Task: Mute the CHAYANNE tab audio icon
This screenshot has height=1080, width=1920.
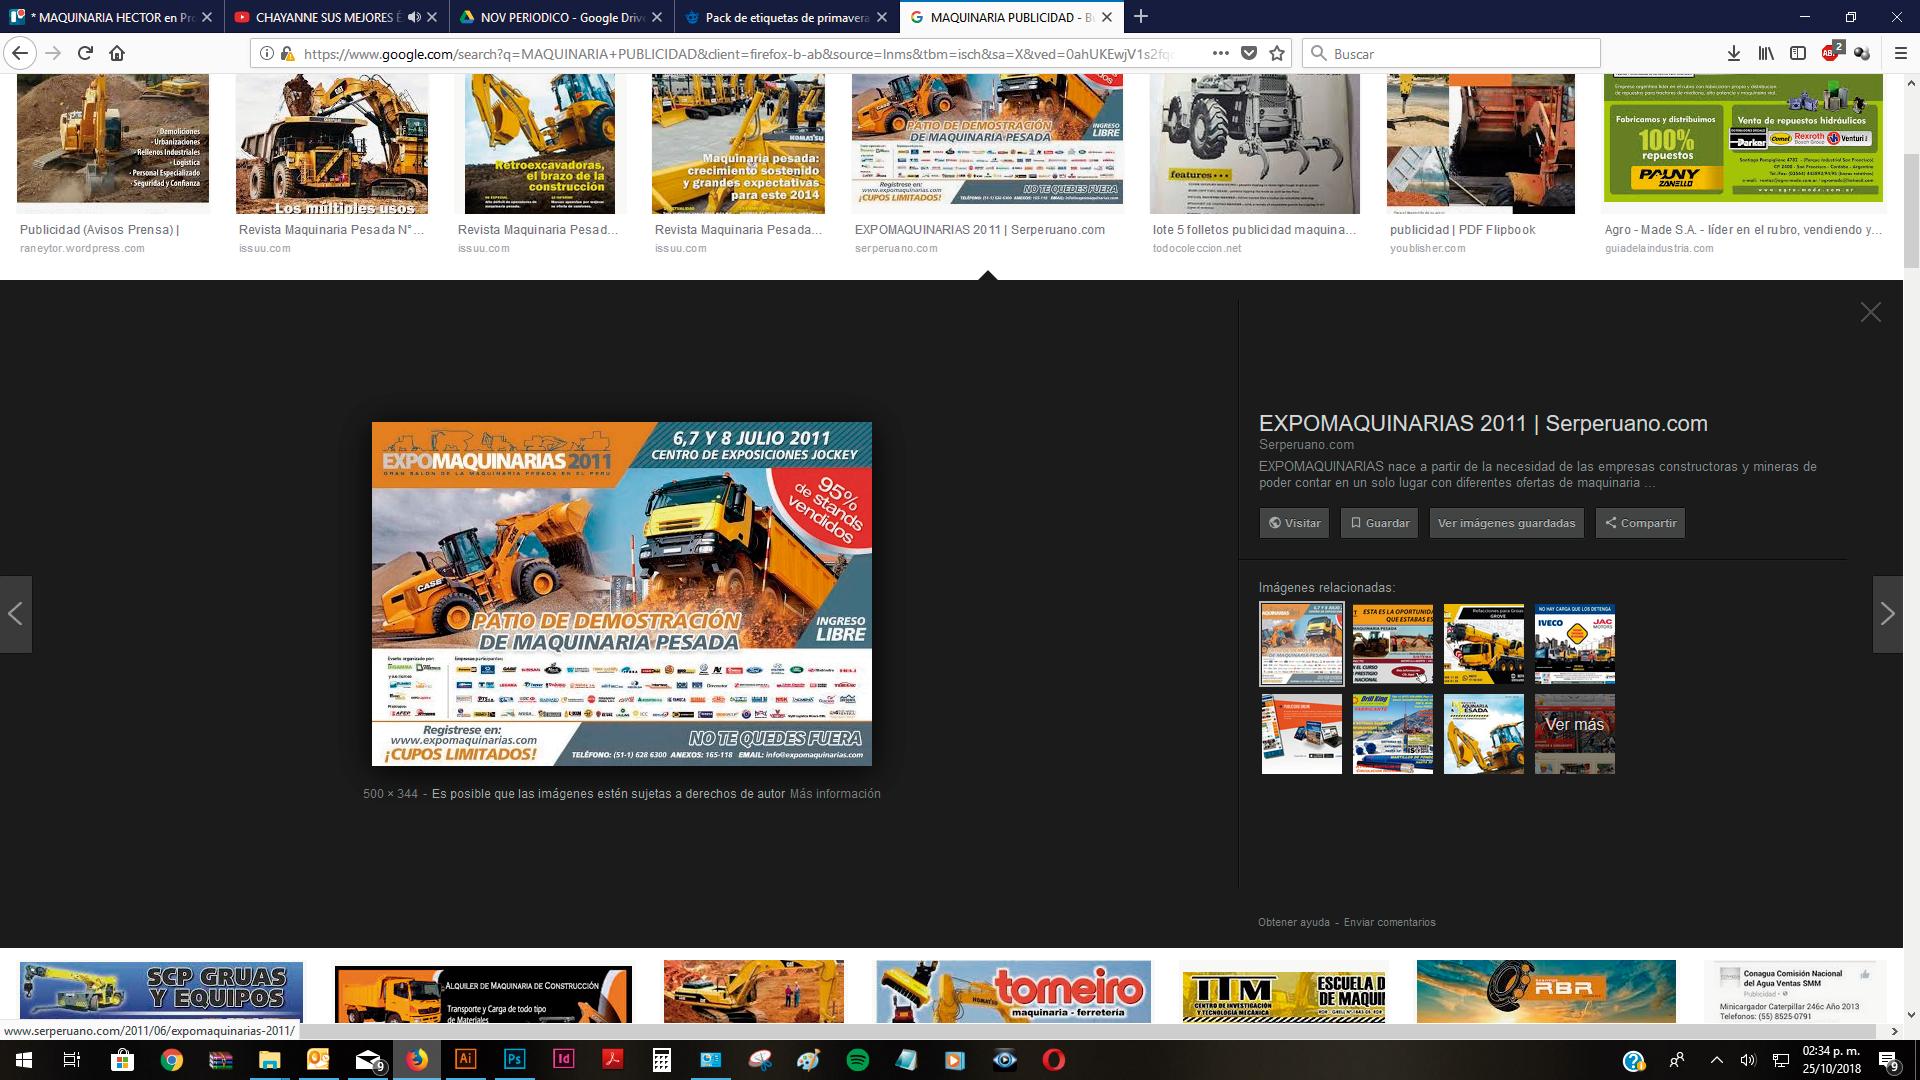Action: 414,17
